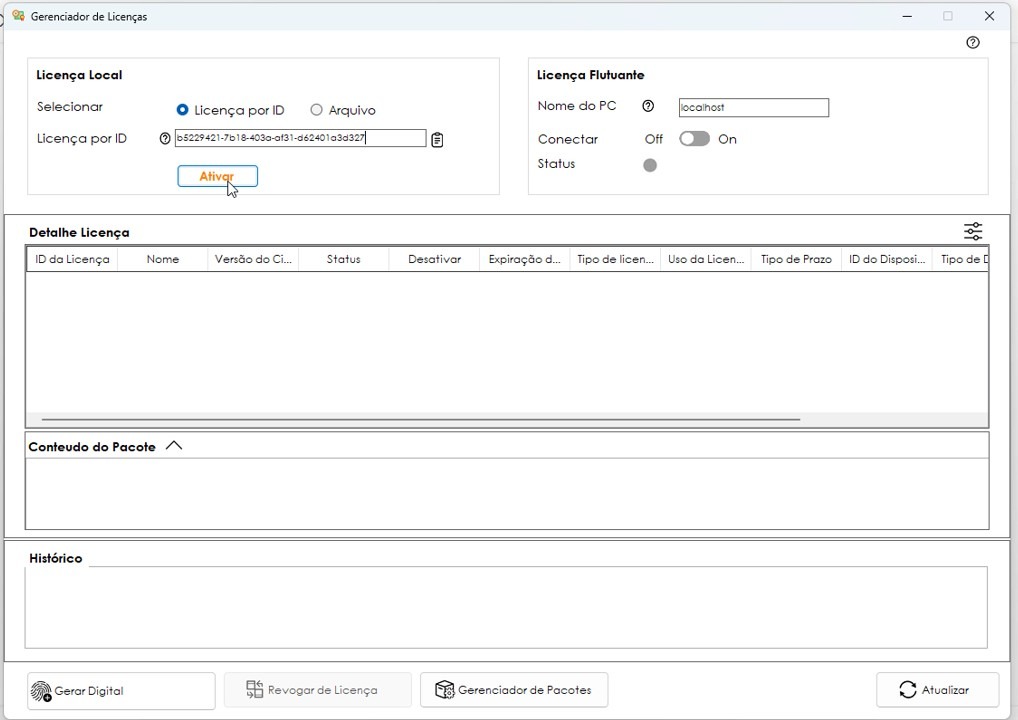
Task: Click help icon next to Nome do PC
Action: [x=648, y=106]
